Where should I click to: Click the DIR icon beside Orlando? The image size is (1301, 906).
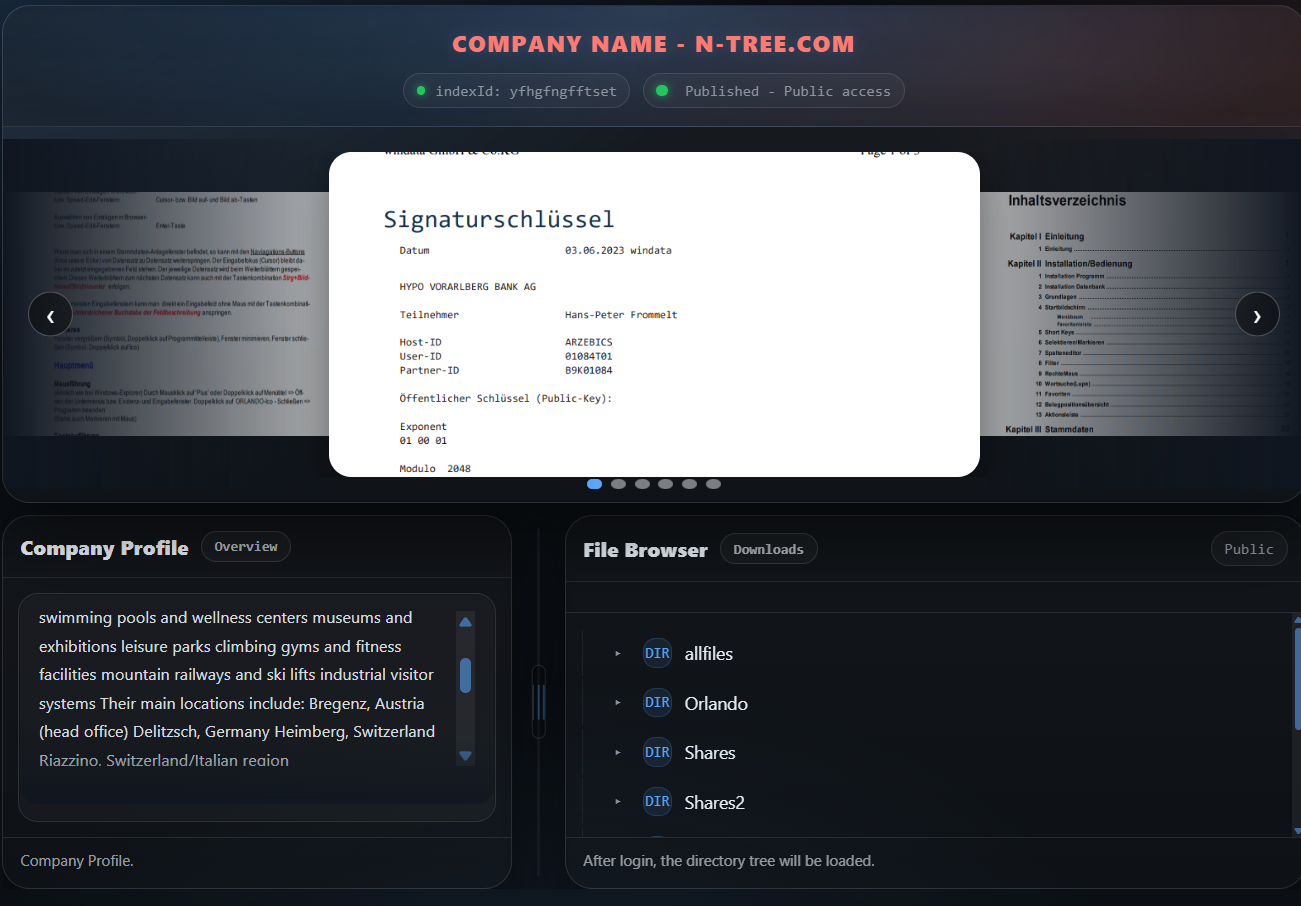[657, 703]
